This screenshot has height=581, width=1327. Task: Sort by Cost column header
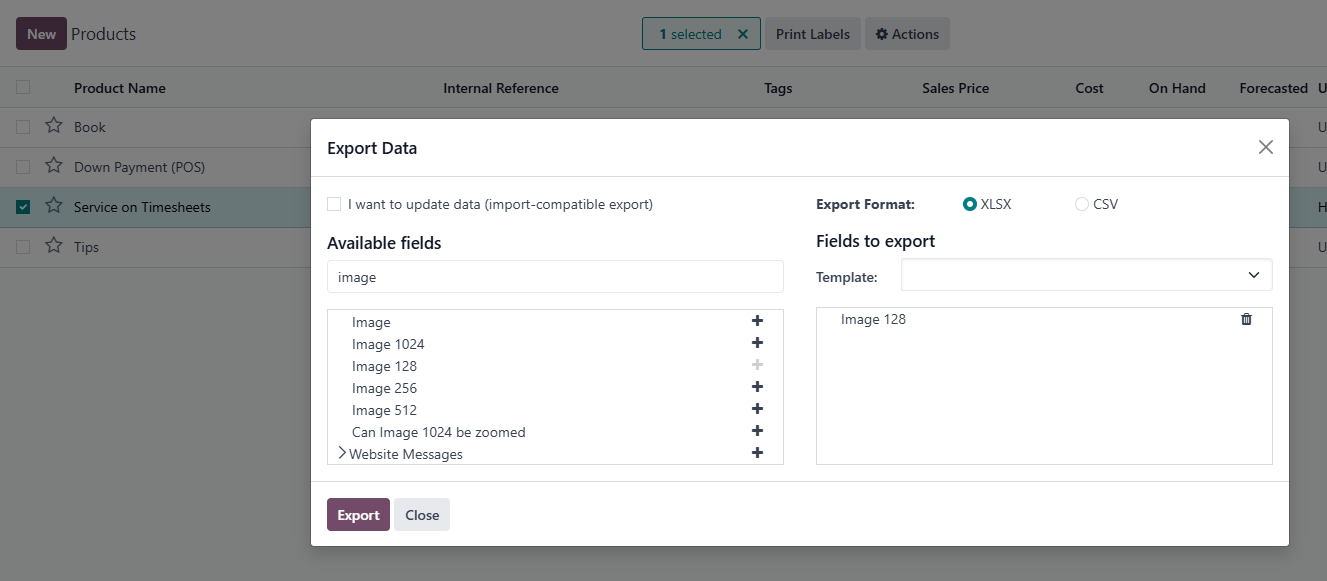(x=1089, y=88)
